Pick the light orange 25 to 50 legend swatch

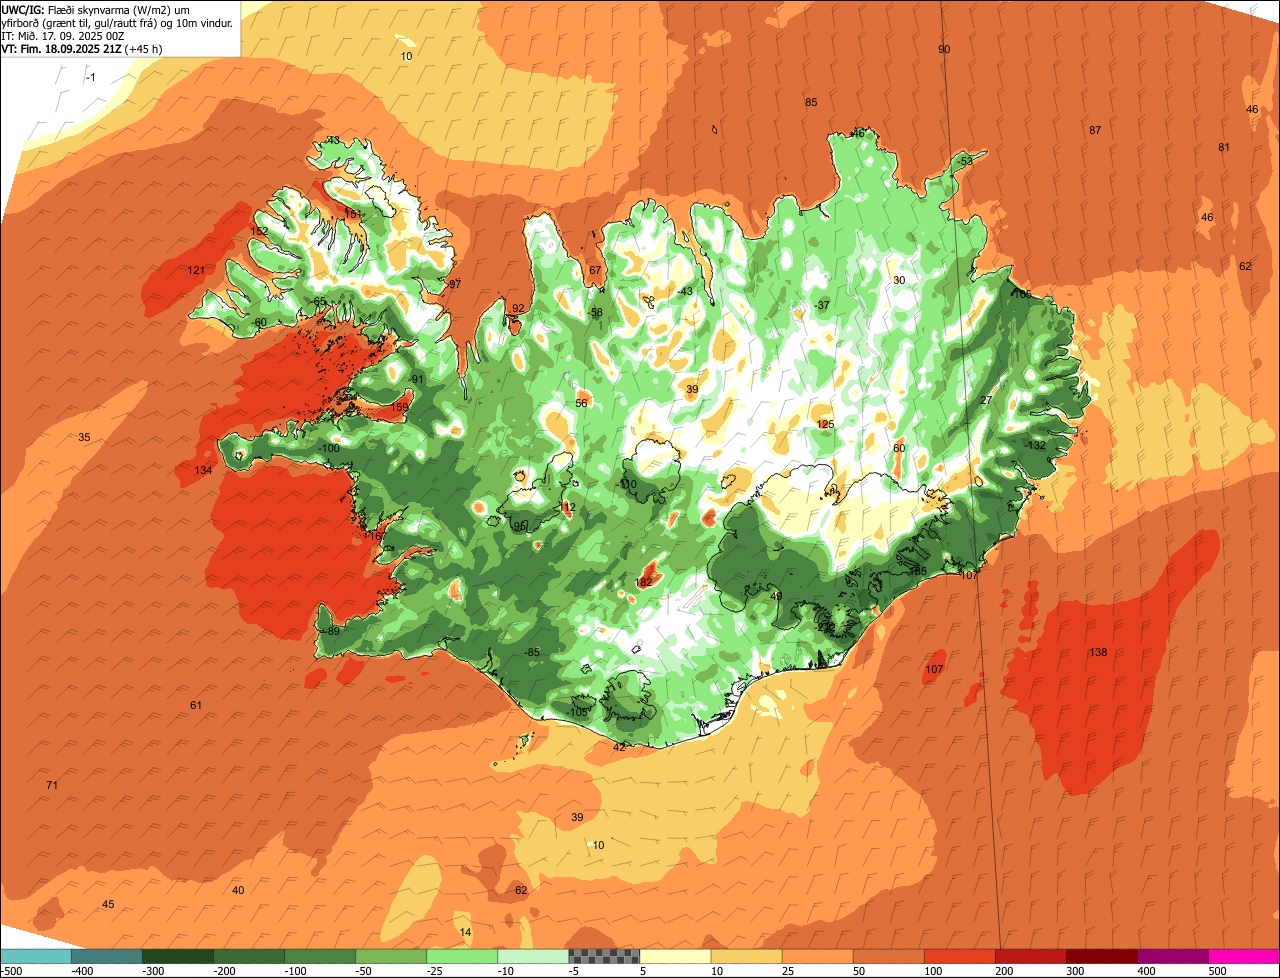tap(816, 956)
